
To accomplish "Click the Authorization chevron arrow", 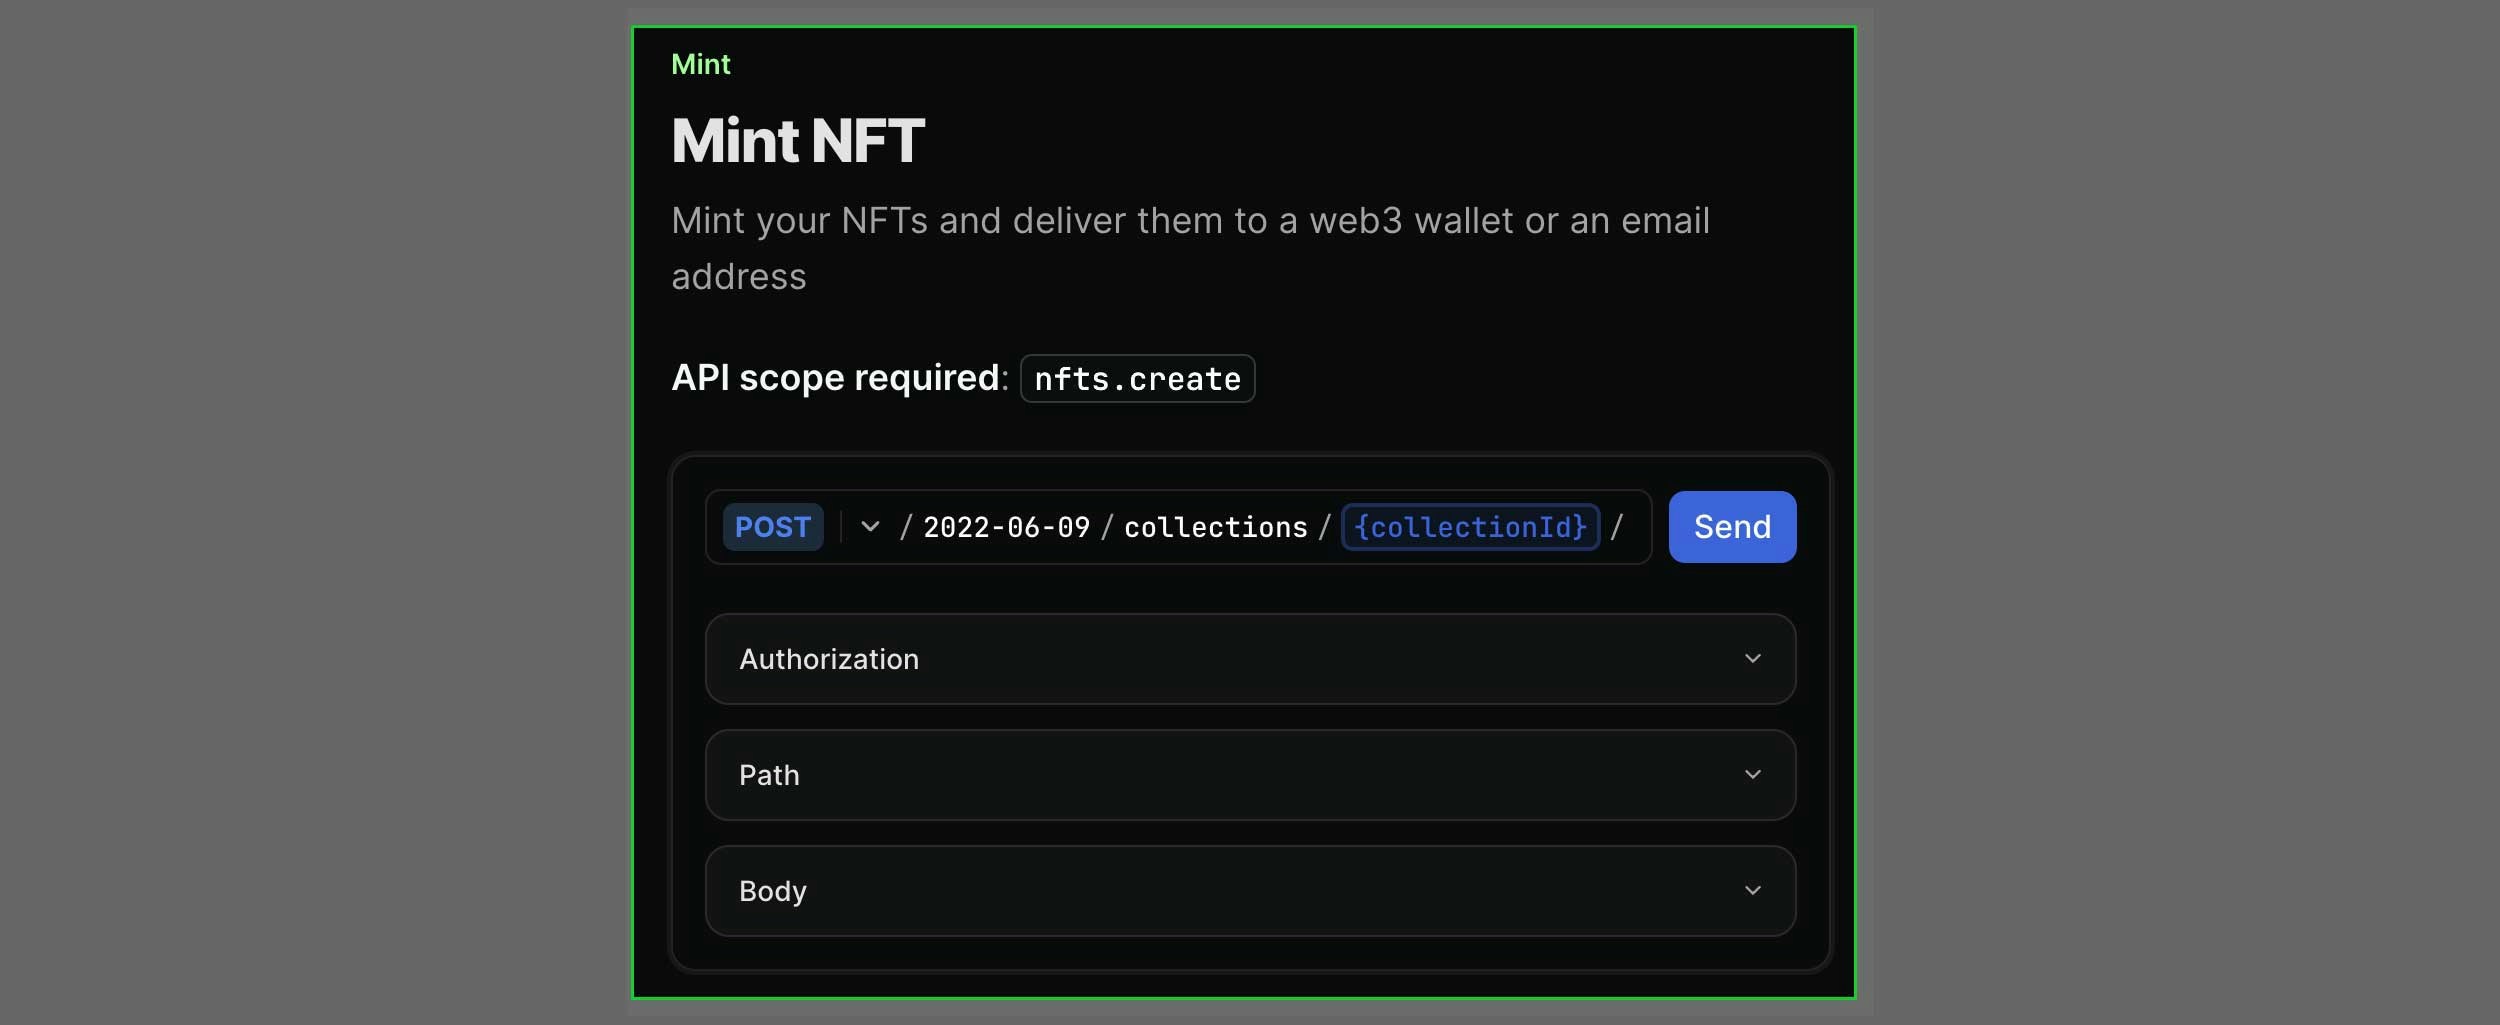I will (1754, 658).
